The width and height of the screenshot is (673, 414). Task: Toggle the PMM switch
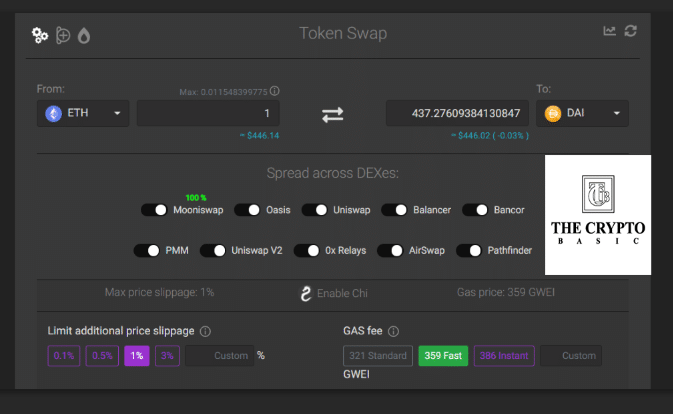146,251
